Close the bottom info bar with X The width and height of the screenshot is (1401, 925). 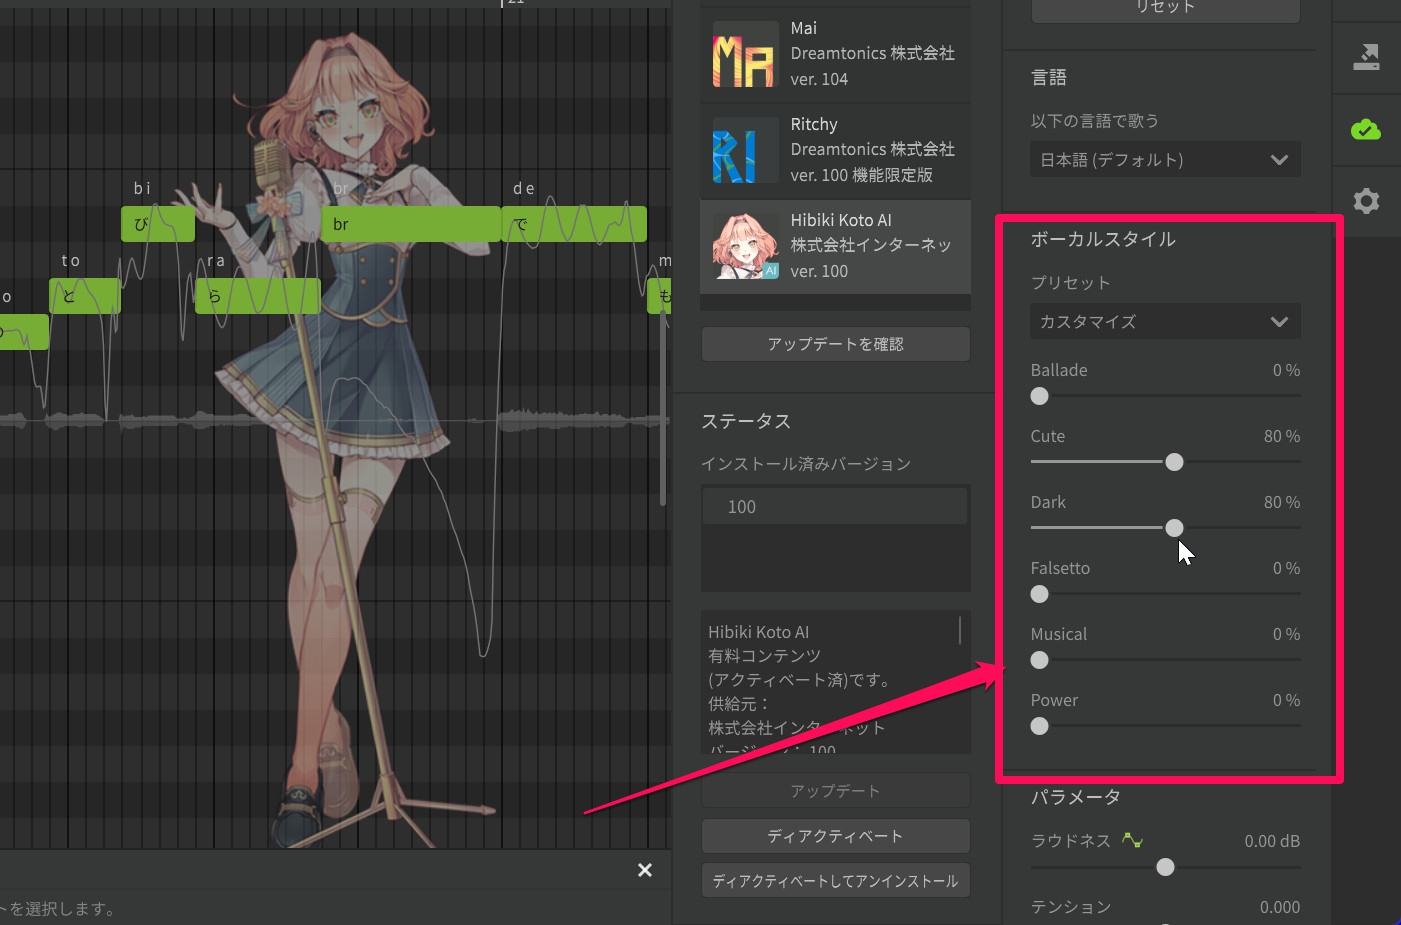645,870
